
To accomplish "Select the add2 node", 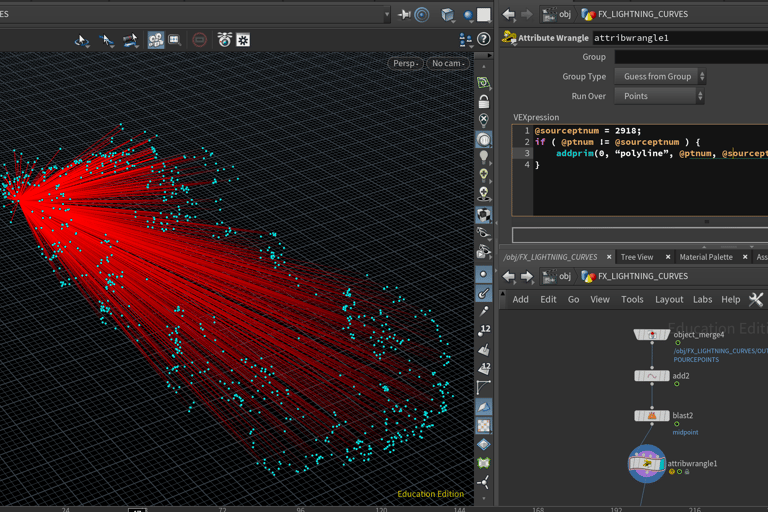I will point(651,376).
